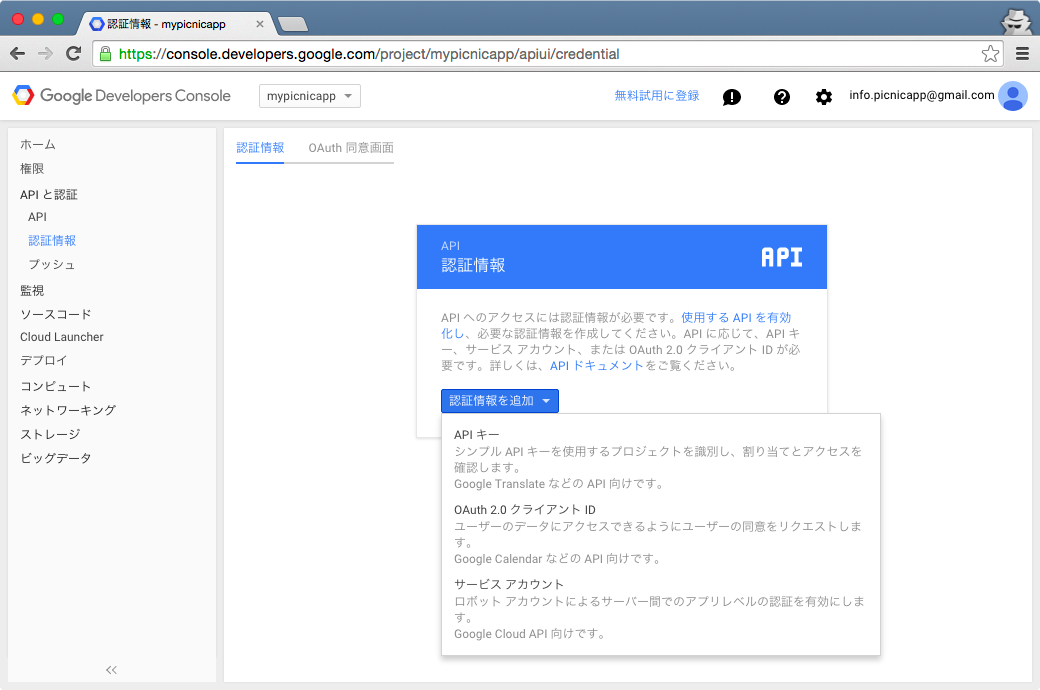Viewport: 1040px width, 690px height.
Task: Click the blue API 認証情報 card header
Action: 621,257
